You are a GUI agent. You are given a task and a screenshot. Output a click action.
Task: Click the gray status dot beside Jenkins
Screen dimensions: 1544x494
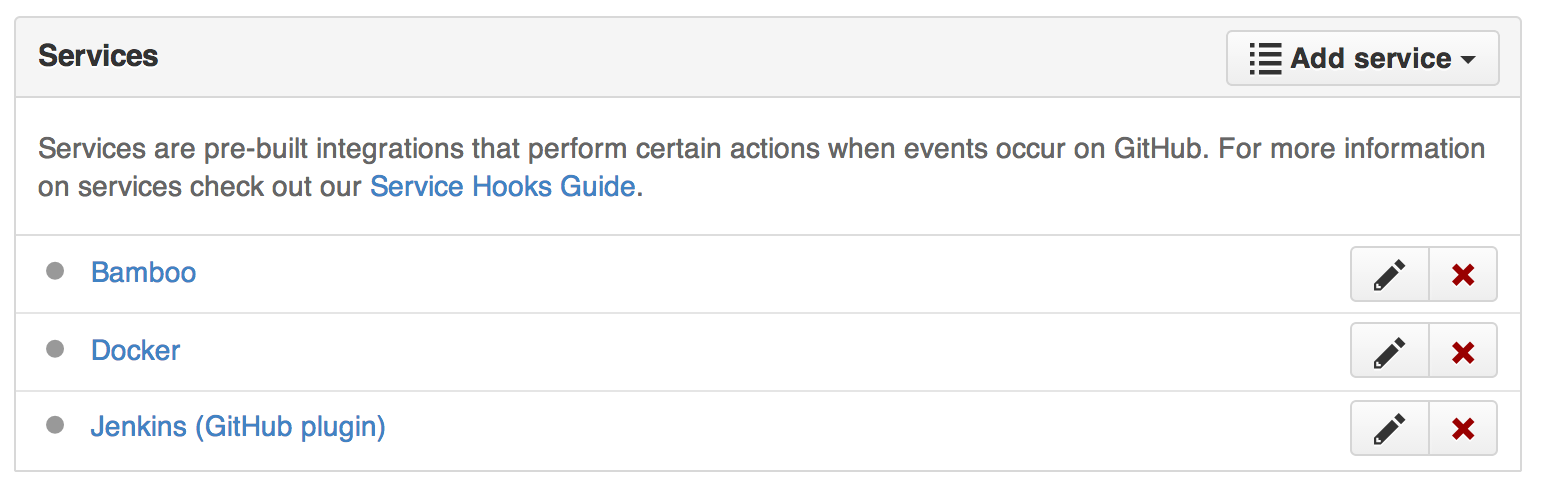(x=55, y=426)
